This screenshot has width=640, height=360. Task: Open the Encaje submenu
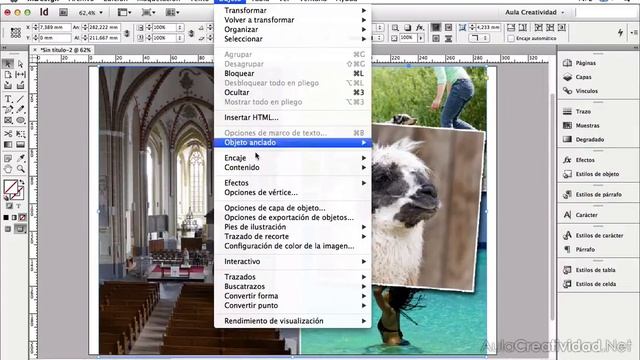[x=293, y=158]
